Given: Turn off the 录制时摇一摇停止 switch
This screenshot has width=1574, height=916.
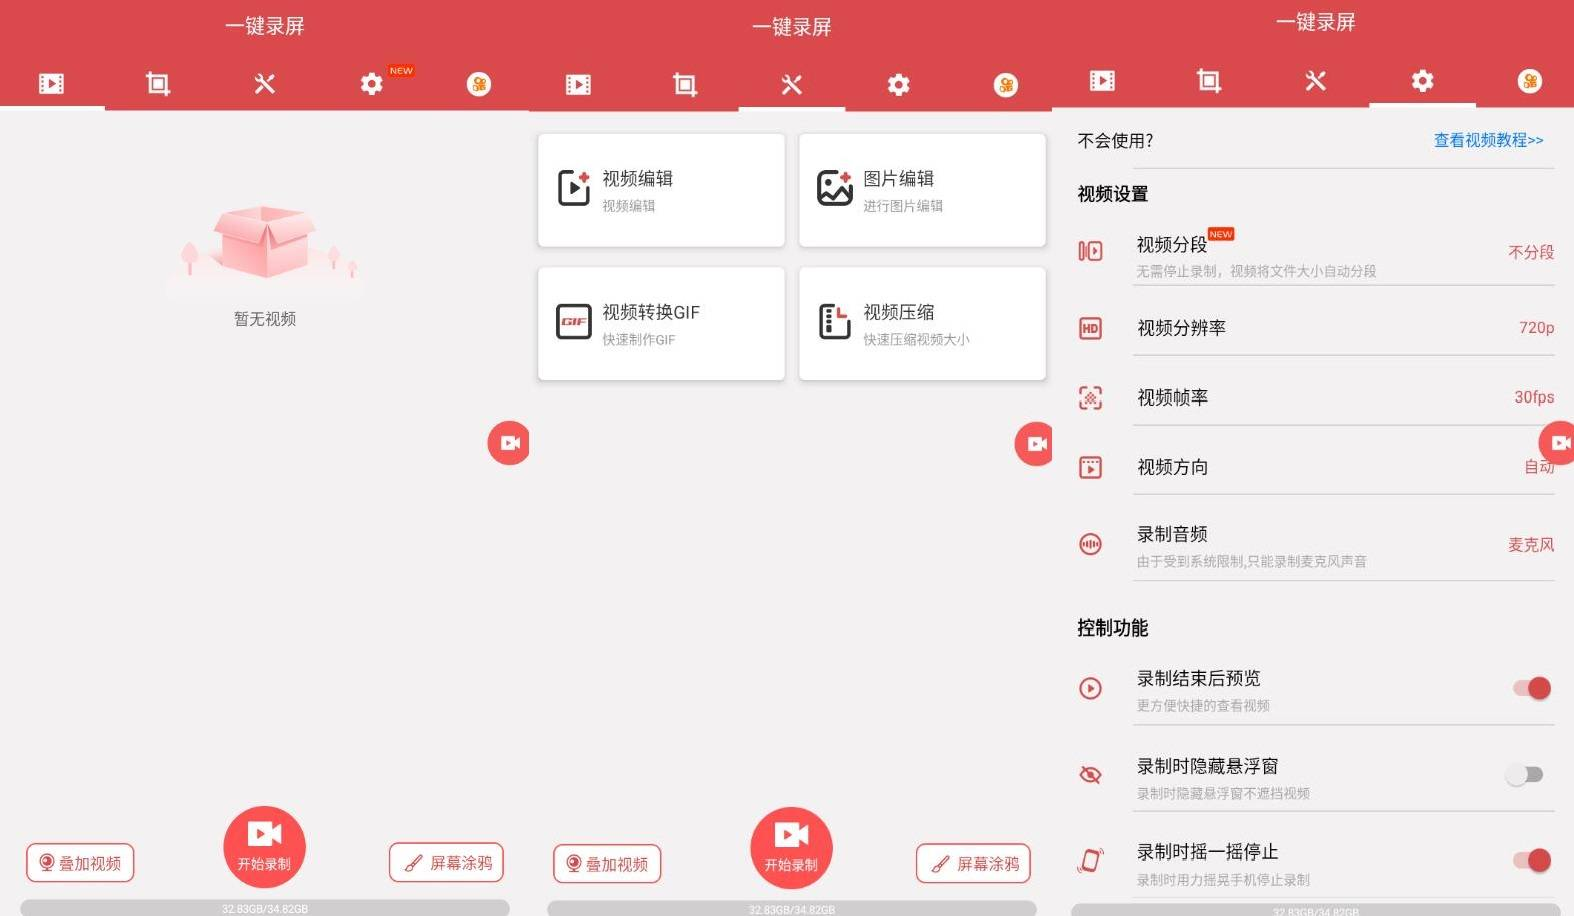Looking at the screenshot, I should point(1531,860).
